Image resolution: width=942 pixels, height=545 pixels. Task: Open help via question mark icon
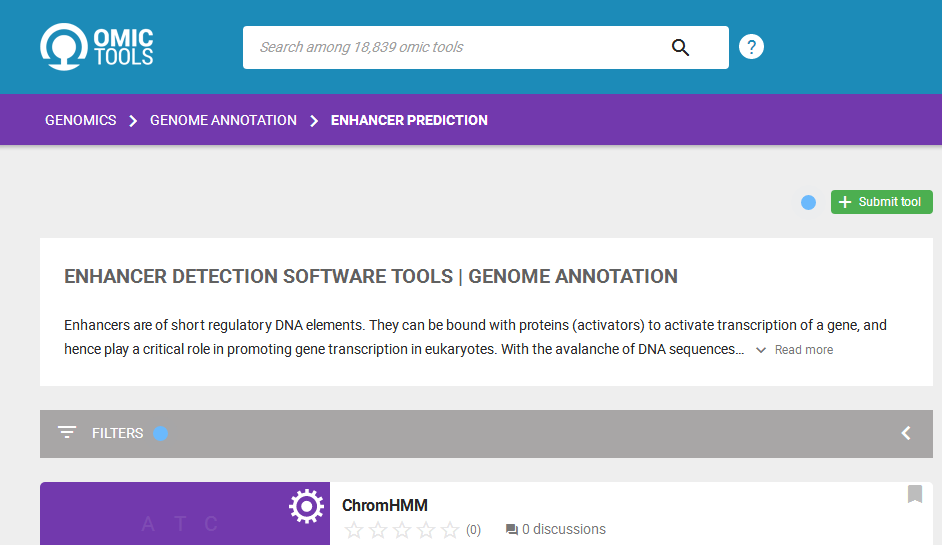point(751,47)
